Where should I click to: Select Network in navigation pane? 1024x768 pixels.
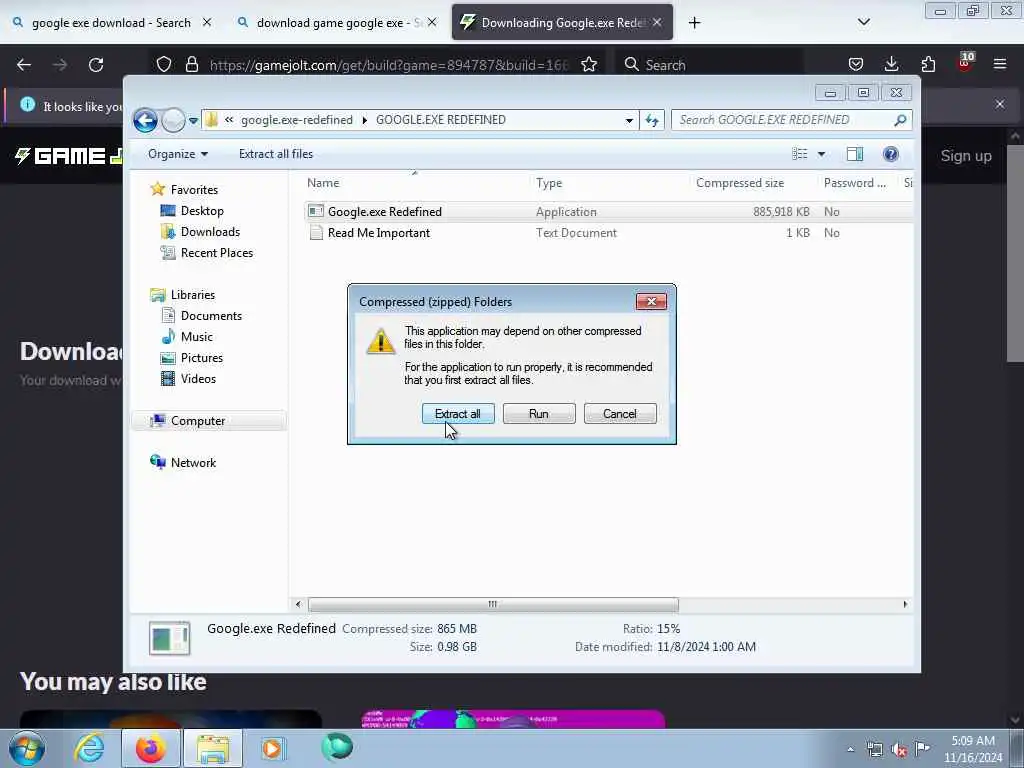coord(193,462)
